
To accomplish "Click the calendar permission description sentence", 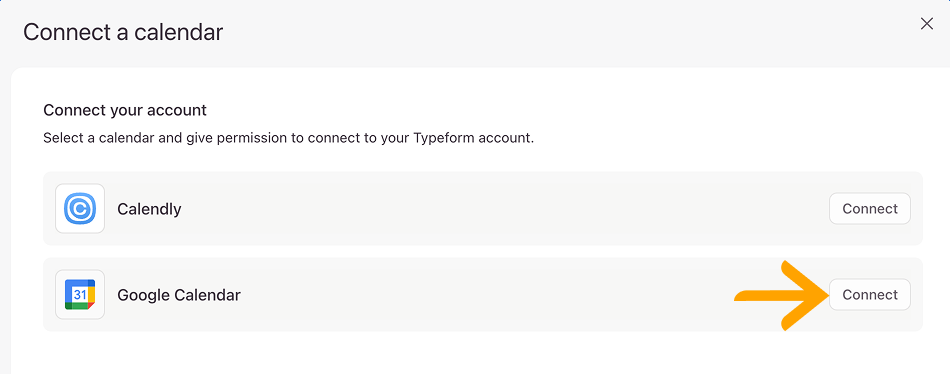I will pos(288,138).
